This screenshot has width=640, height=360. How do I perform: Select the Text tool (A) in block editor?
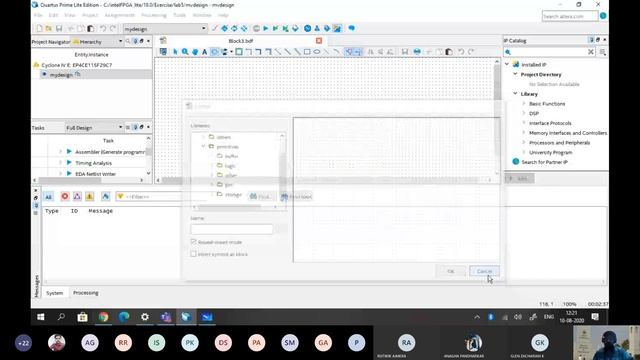coord(204,52)
